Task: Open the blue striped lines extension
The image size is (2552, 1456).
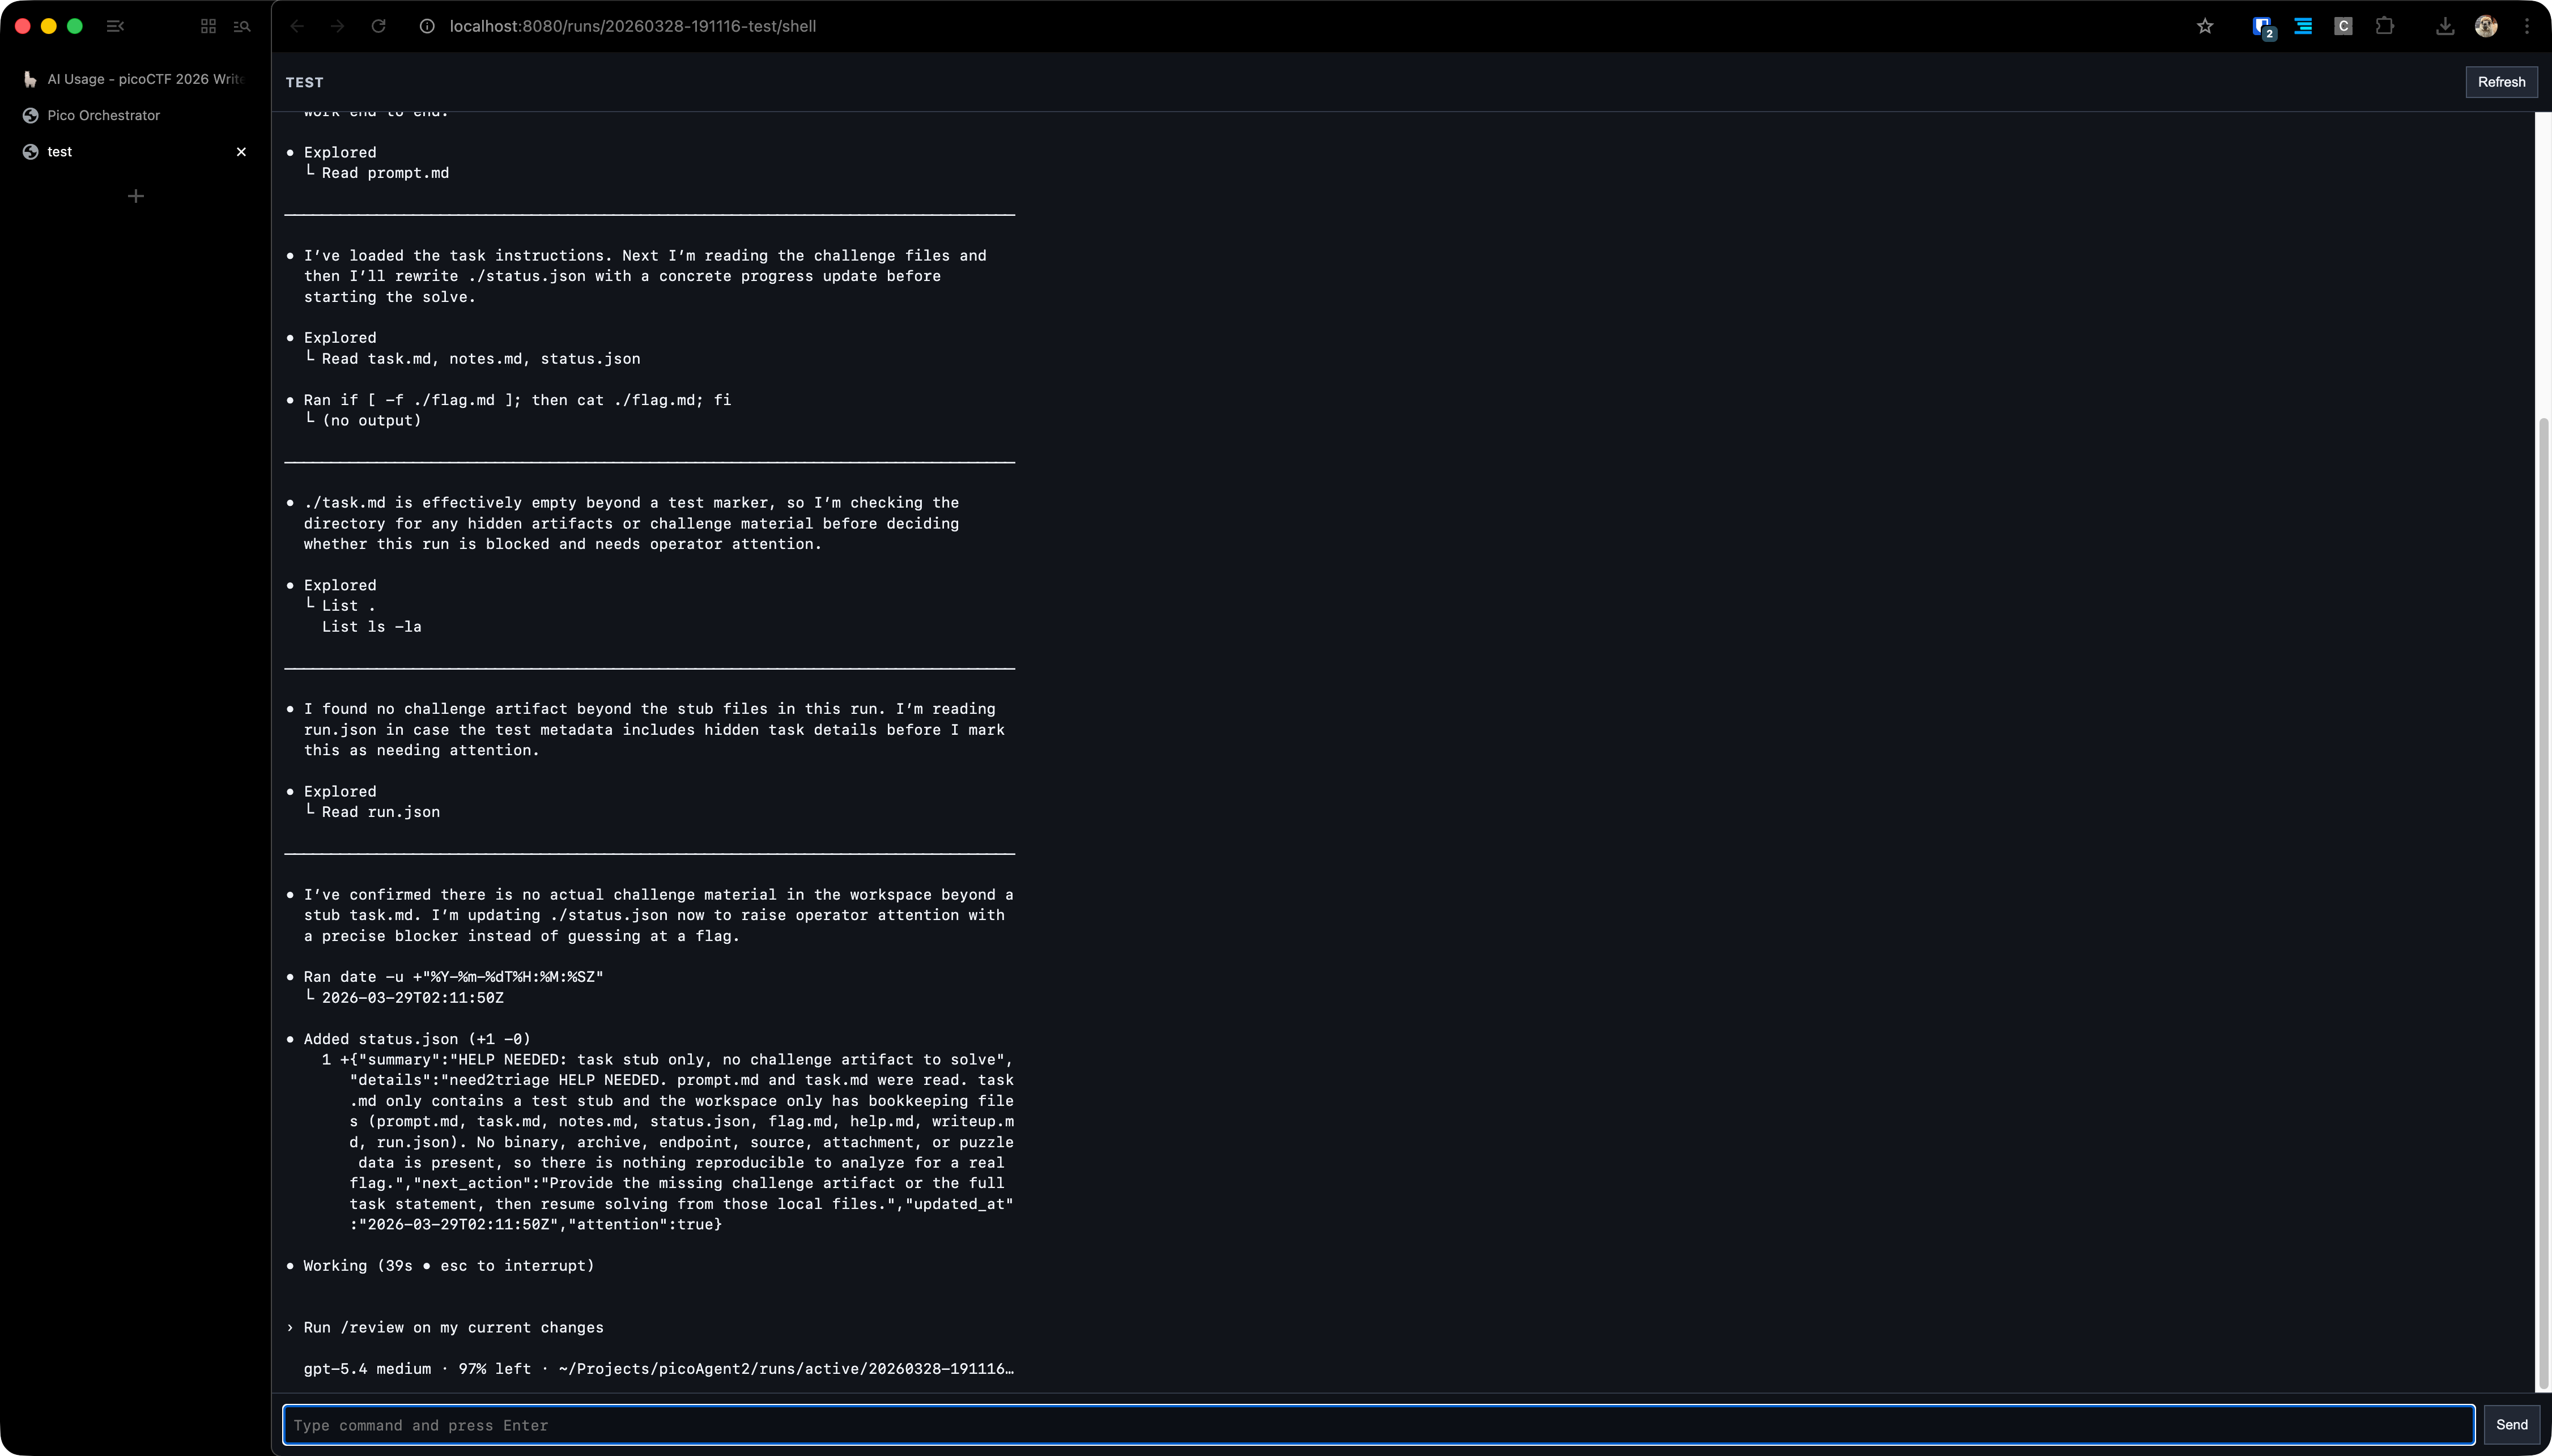Action: (x=2303, y=26)
